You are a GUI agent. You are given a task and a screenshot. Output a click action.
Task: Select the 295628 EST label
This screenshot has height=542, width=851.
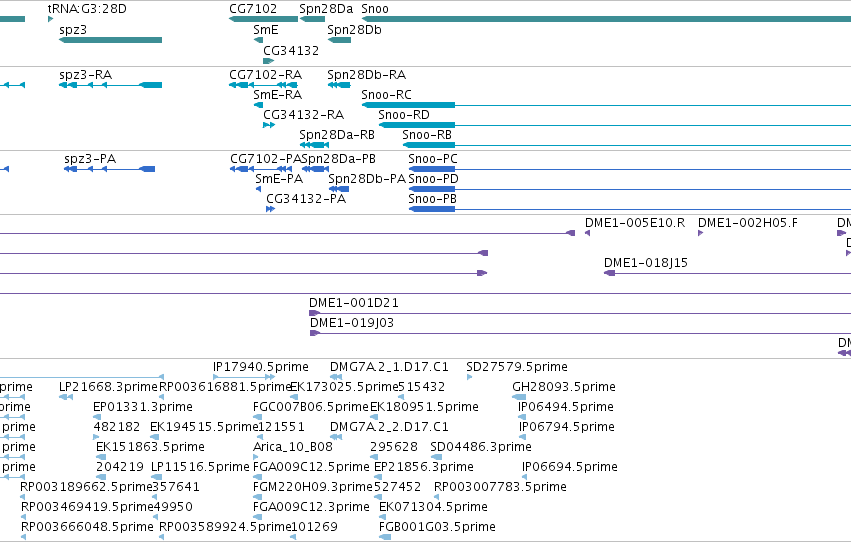click(394, 447)
